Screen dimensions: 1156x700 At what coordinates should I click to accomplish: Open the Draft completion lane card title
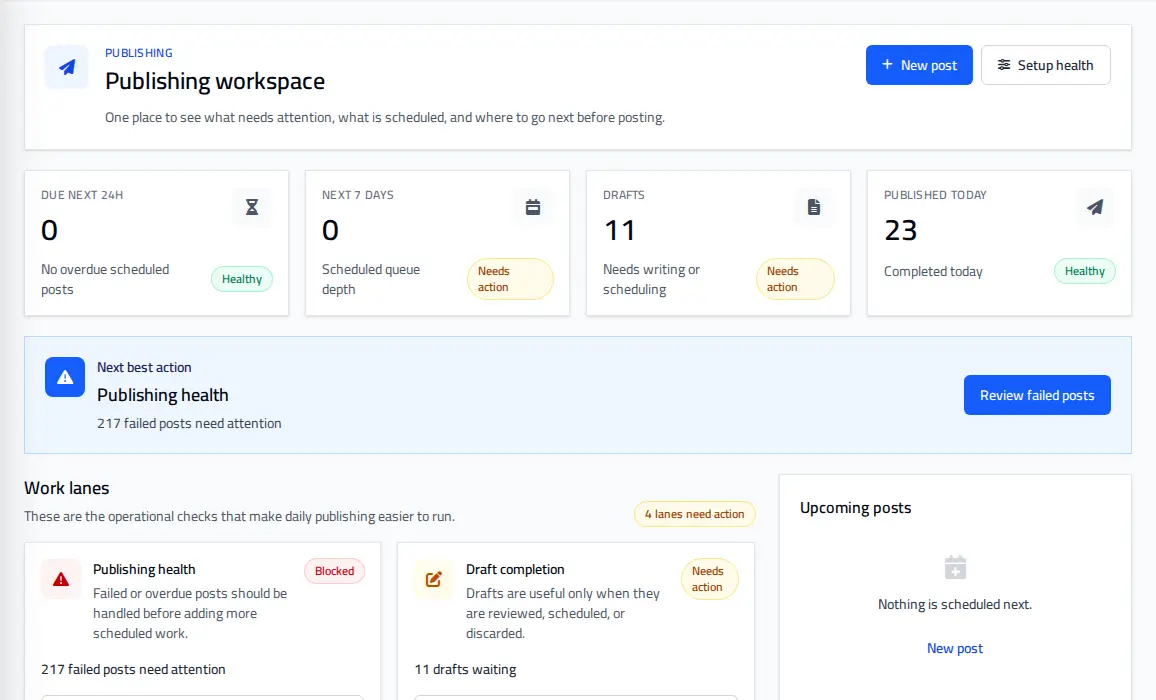click(x=515, y=569)
